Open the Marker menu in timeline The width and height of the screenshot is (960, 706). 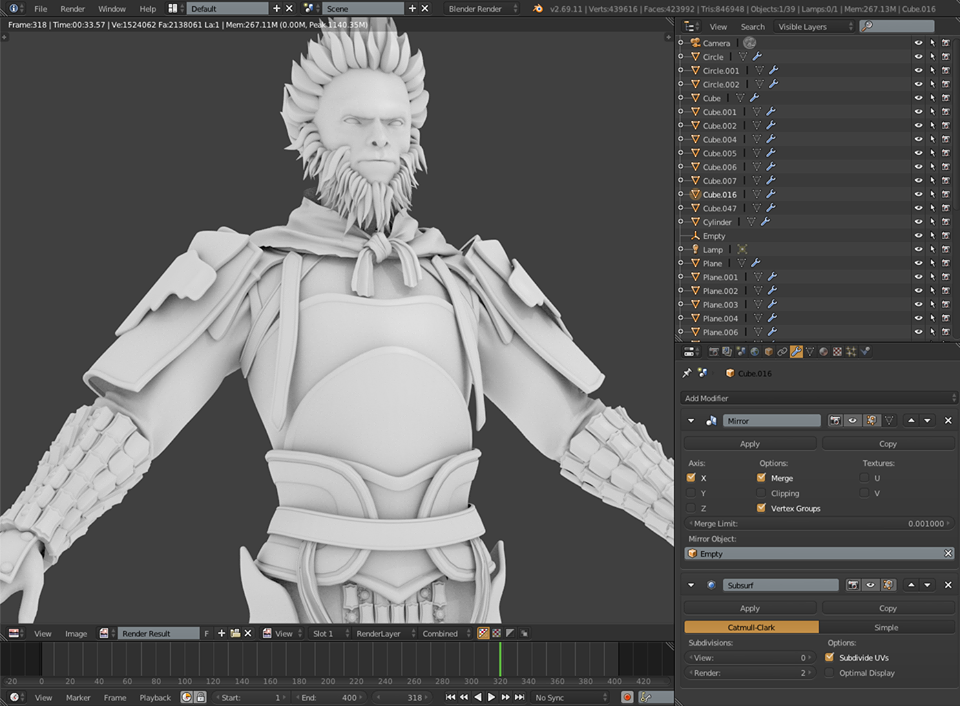point(78,697)
